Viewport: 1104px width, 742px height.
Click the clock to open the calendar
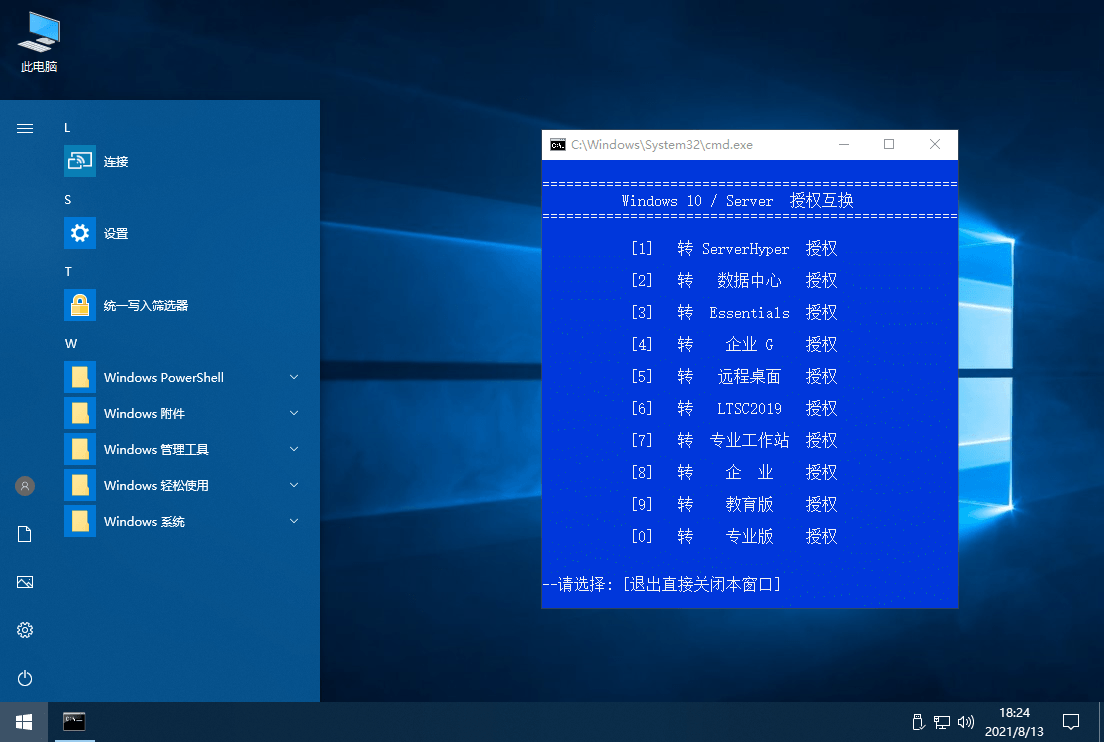click(x=1014, y=721)
